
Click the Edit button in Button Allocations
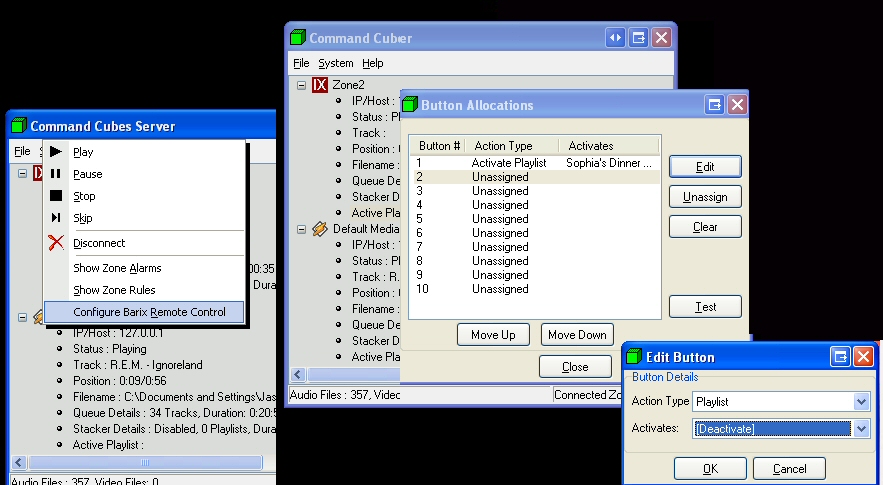coord(705,167)
